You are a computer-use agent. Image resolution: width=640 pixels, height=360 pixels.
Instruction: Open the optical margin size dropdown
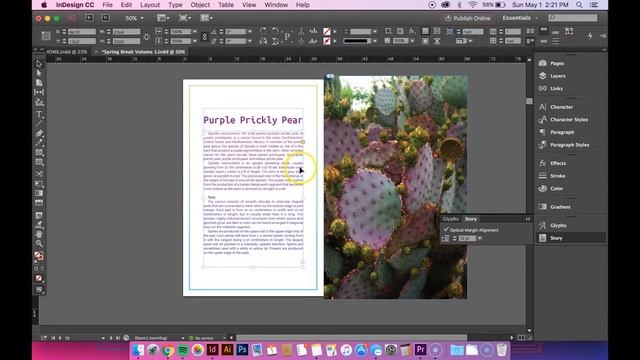[x=480, y=238]
